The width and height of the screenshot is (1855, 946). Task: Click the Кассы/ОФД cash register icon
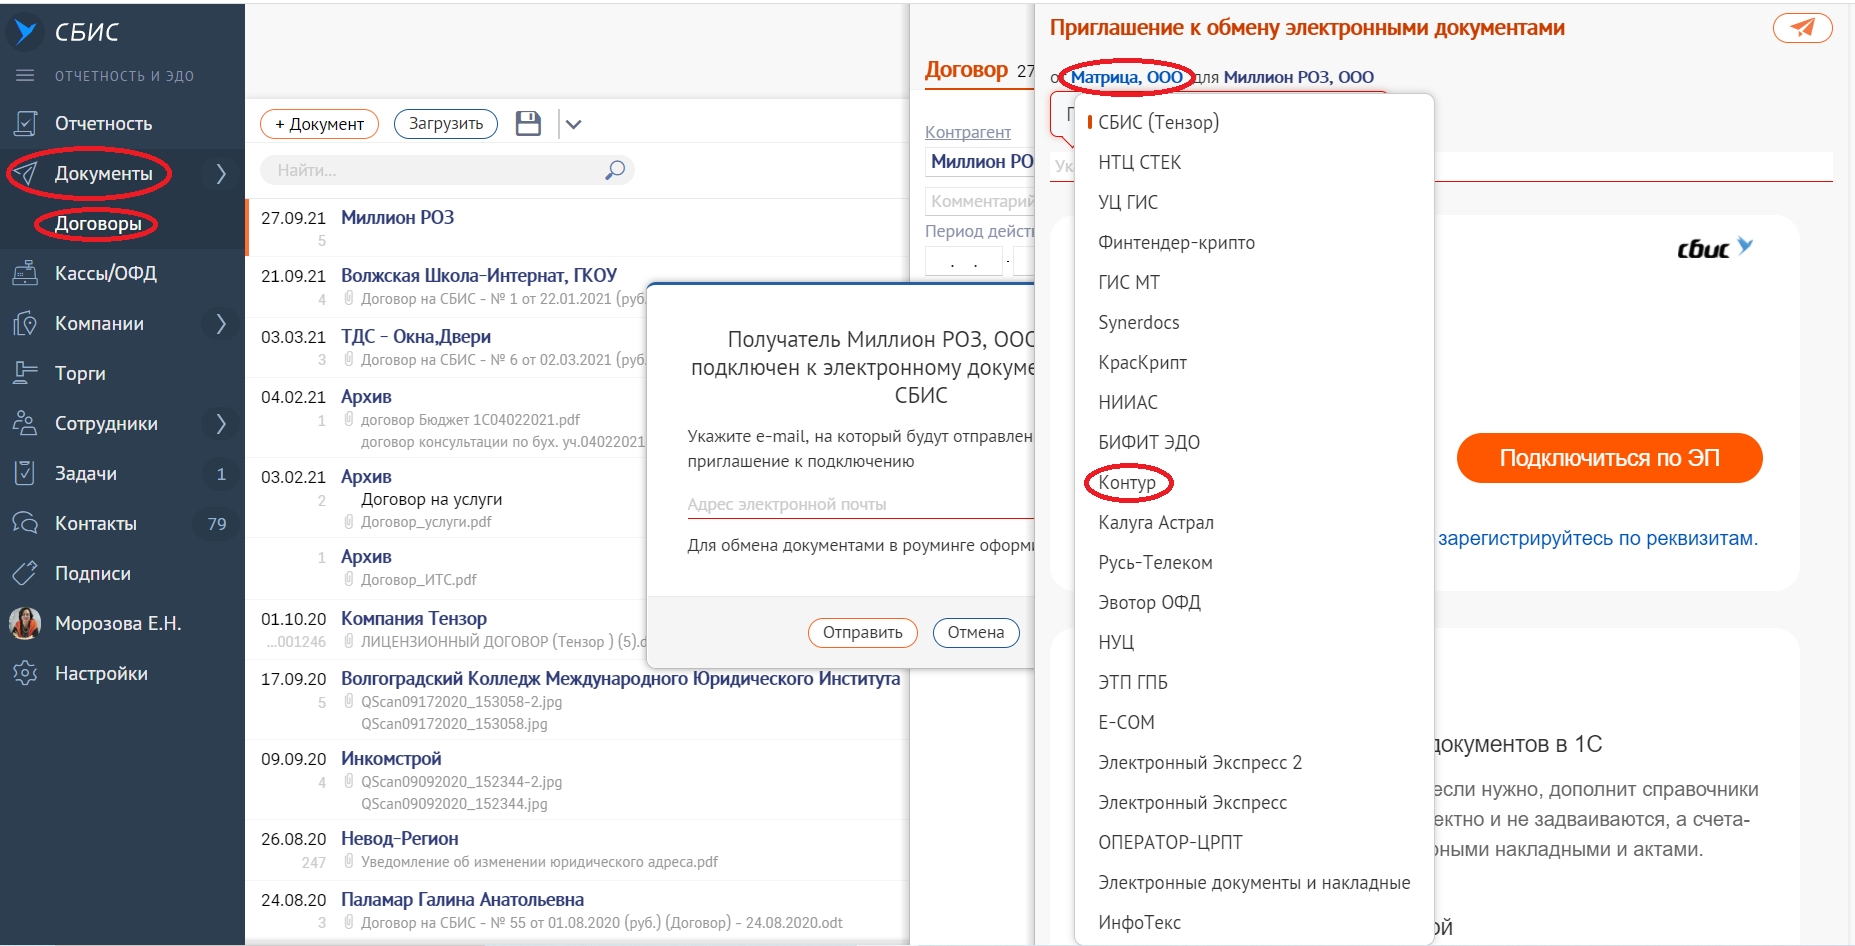(25, 273)
